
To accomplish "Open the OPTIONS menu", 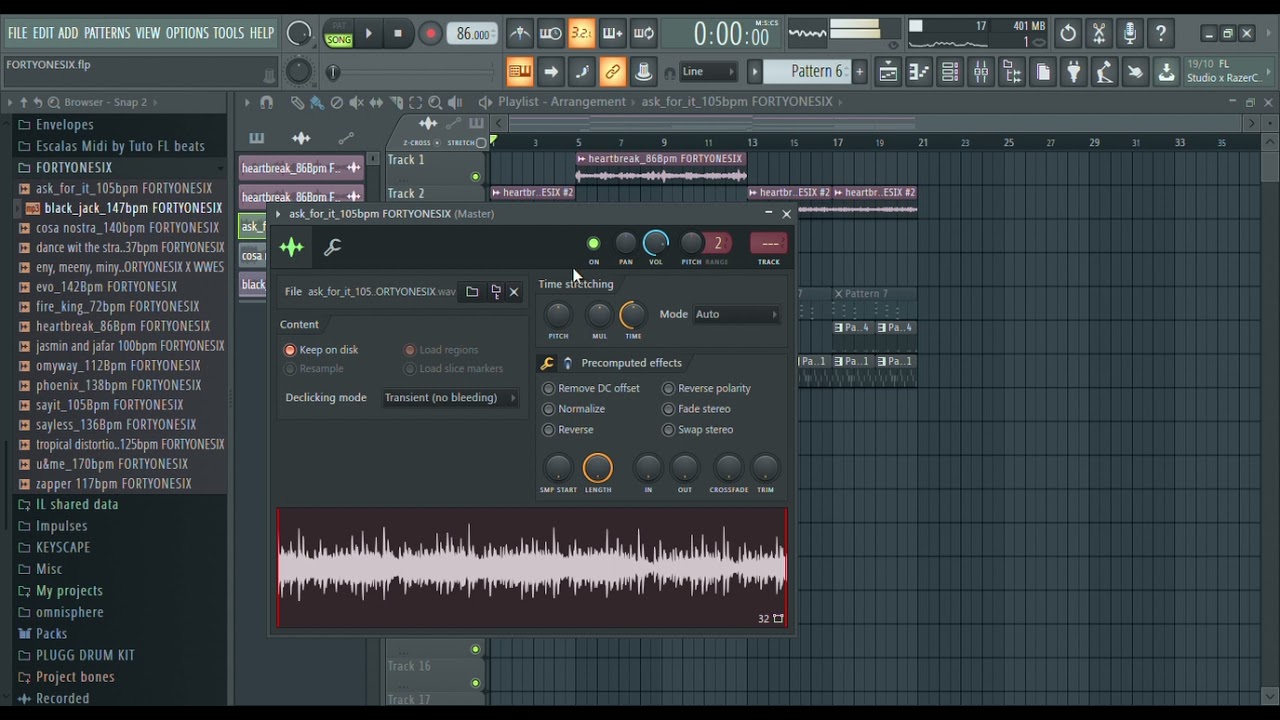I will (187, 33).
